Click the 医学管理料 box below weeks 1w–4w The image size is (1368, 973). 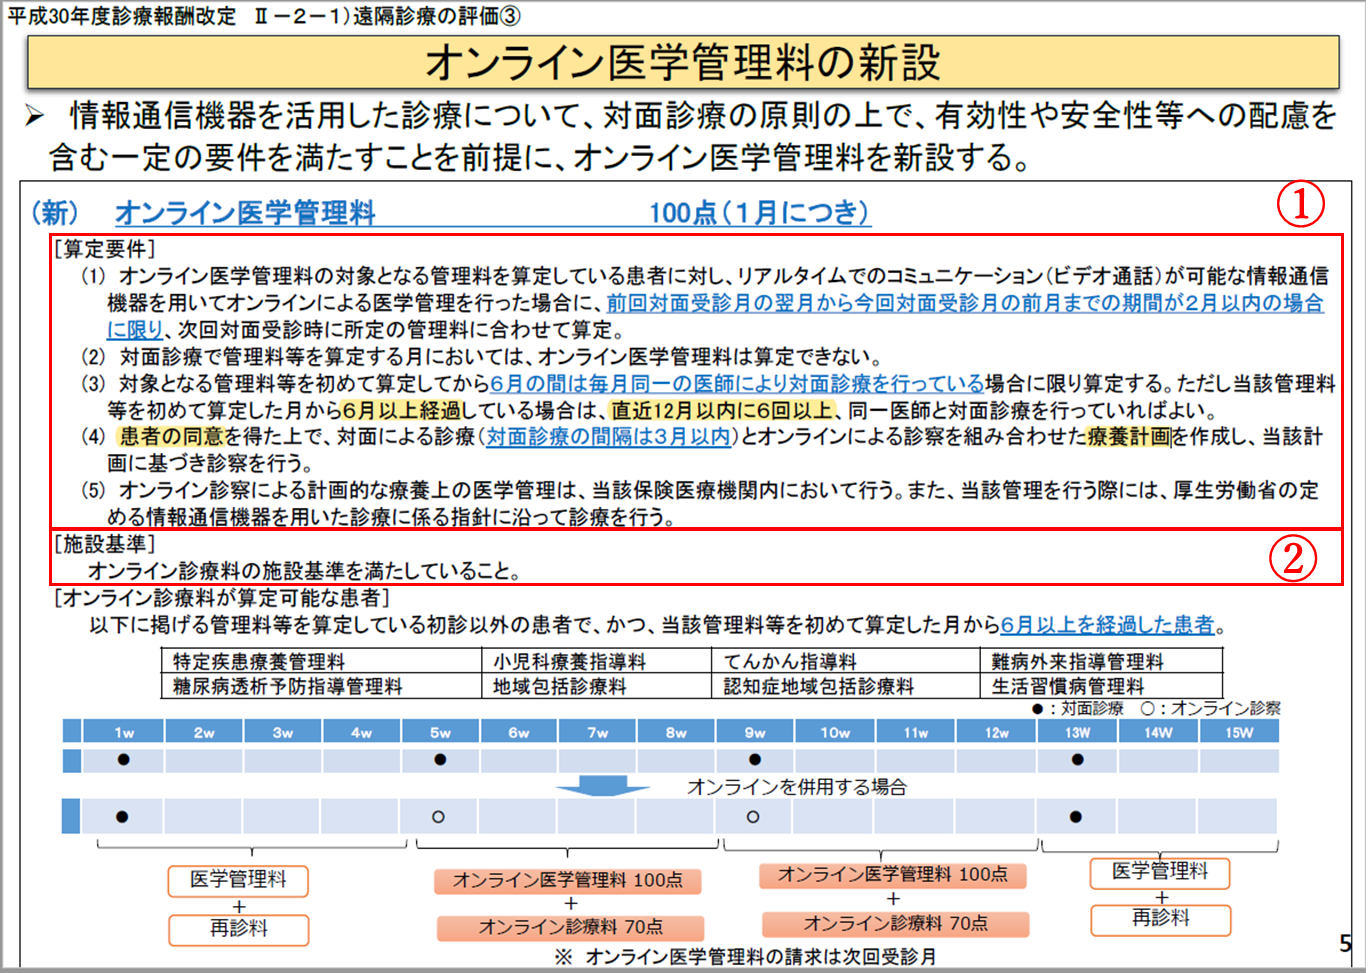pyautogui.click(x=238, y=880)
